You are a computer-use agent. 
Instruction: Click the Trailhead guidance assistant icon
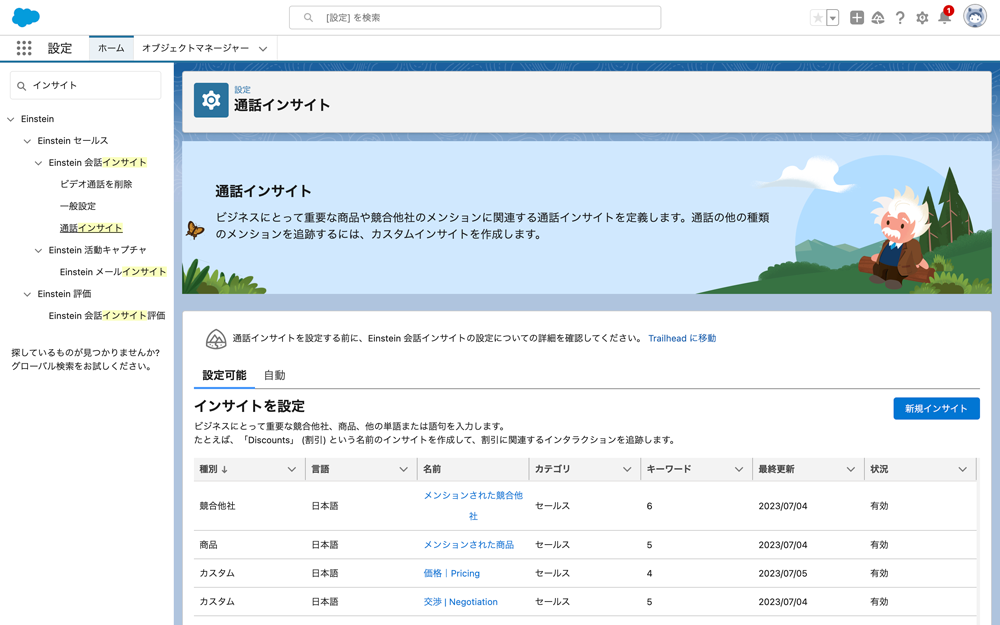click(878, 18)
